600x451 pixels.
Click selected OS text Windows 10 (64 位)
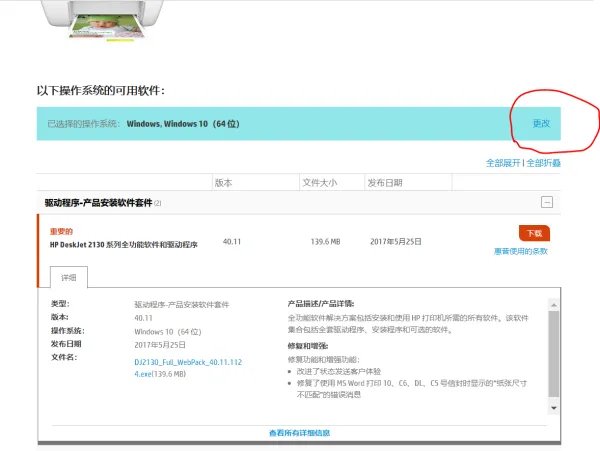[183, 124]
